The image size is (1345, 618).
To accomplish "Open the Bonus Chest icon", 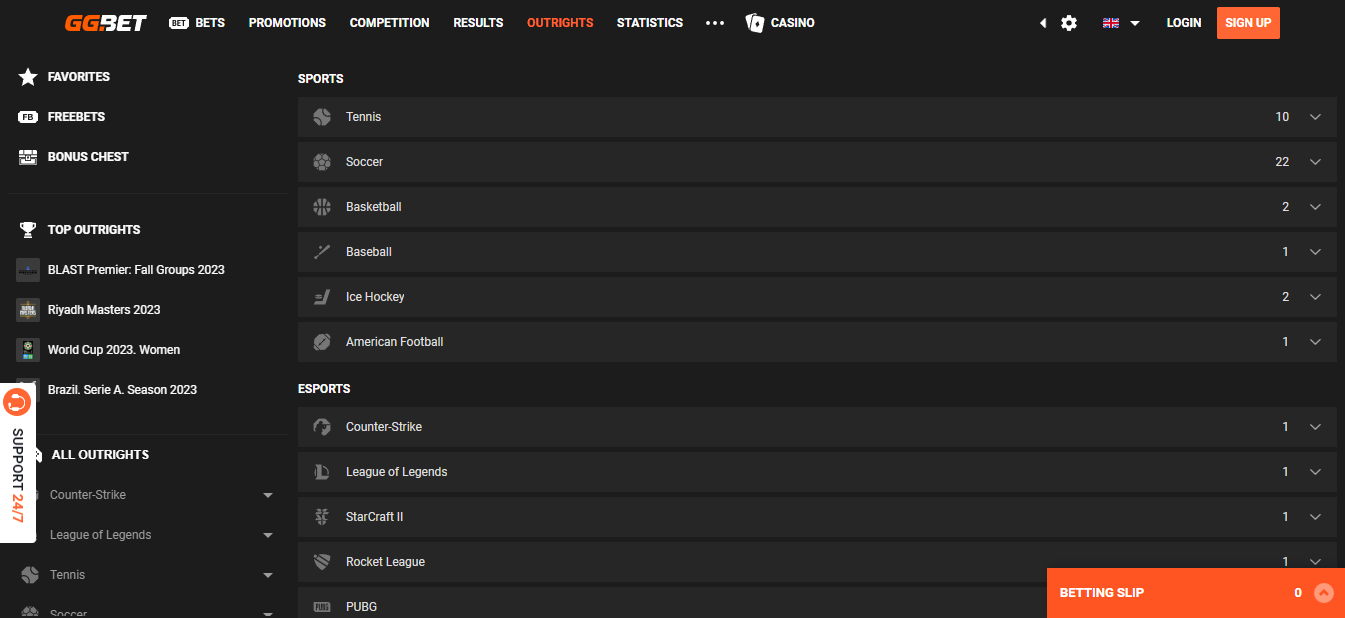I will 28,157.
